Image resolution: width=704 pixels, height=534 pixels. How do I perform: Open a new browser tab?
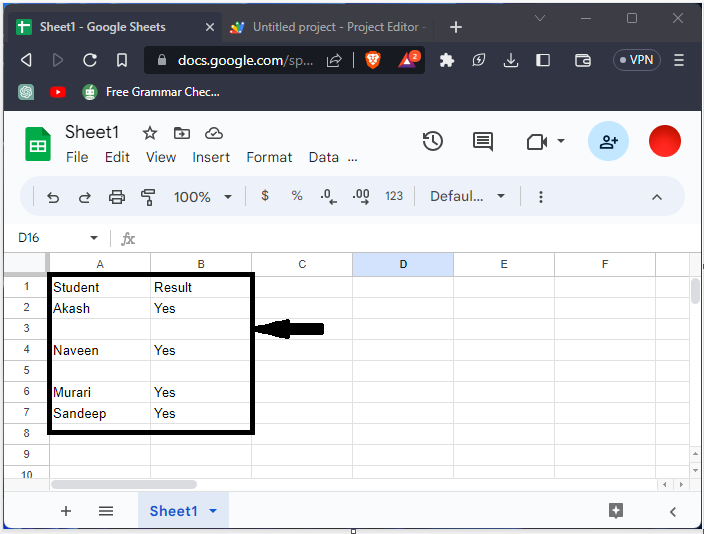(x=456, y=27)
